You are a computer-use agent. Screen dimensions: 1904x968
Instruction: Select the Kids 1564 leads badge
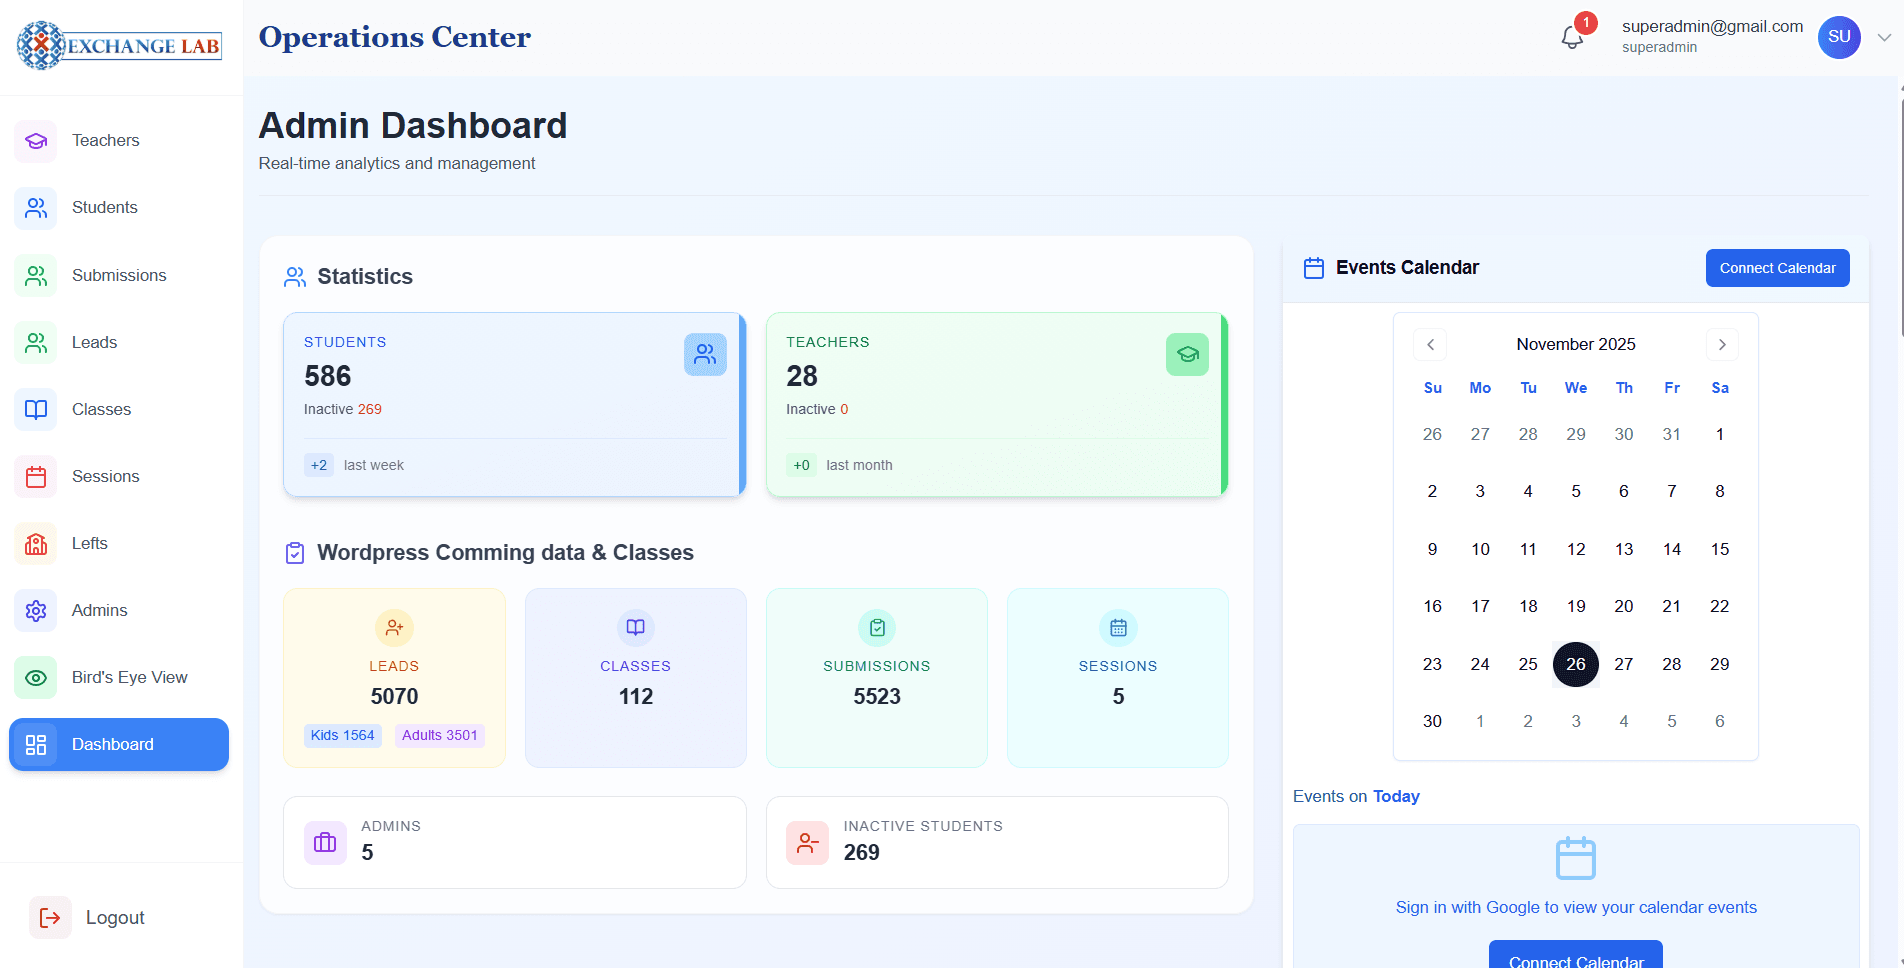[342, 735]
